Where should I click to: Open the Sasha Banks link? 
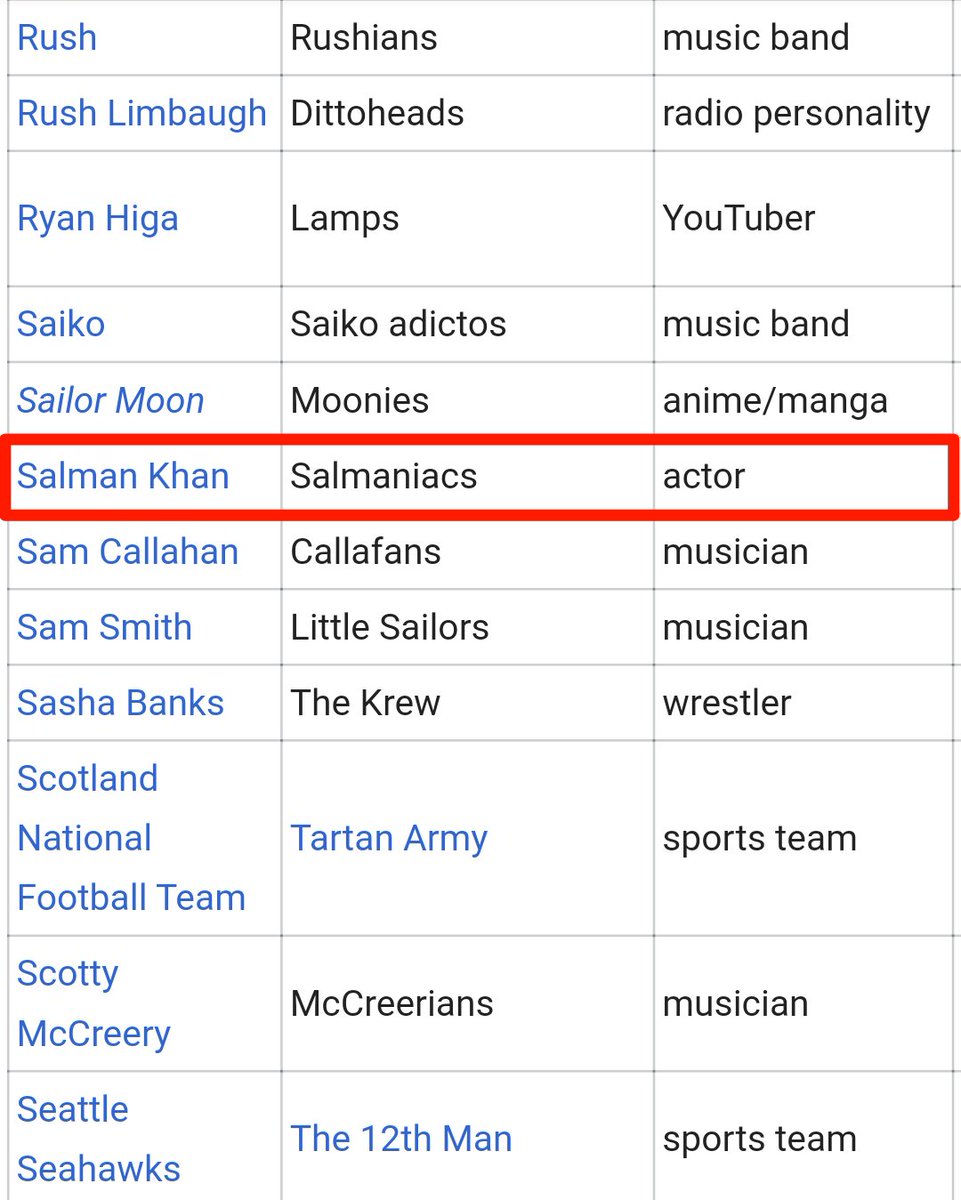click(121, 703)
